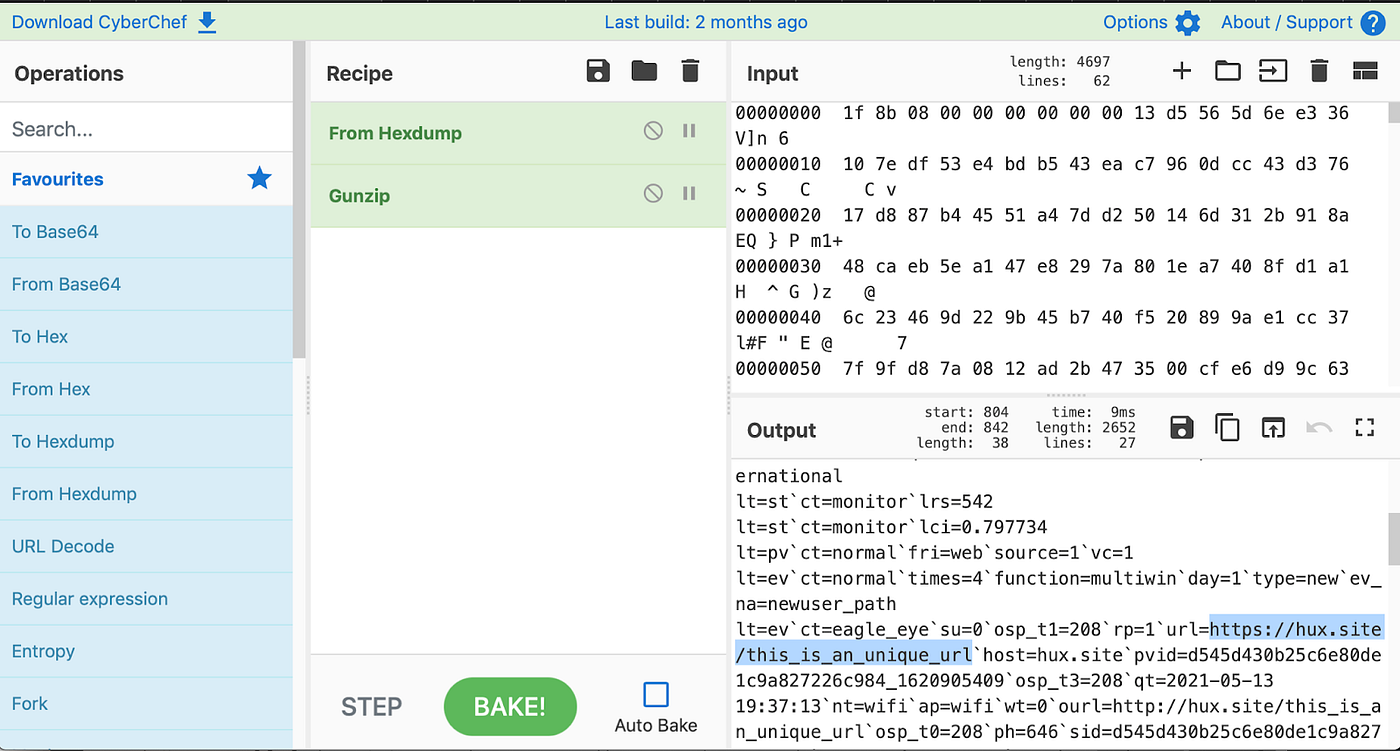
Task: Click the From Hexdump recipe step title
Action: pos(395,133)
